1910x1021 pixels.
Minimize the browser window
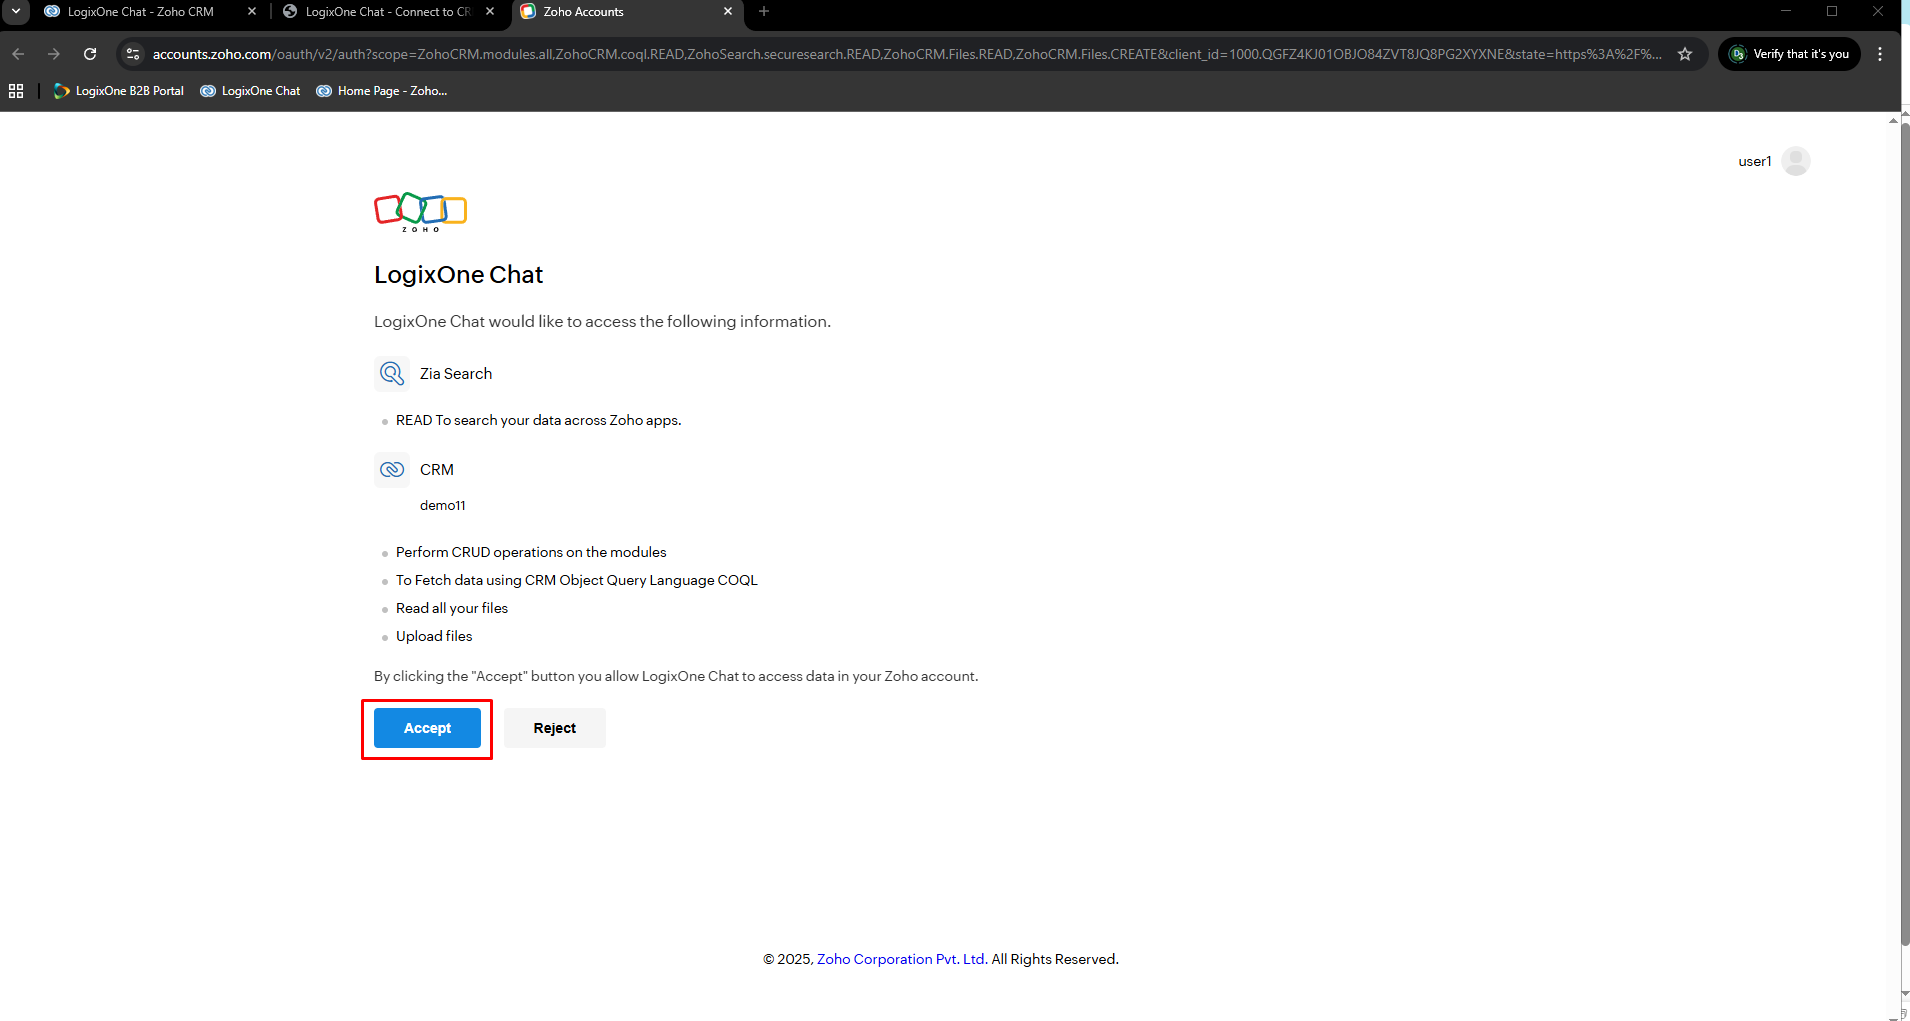click(x=1786, y=11)
